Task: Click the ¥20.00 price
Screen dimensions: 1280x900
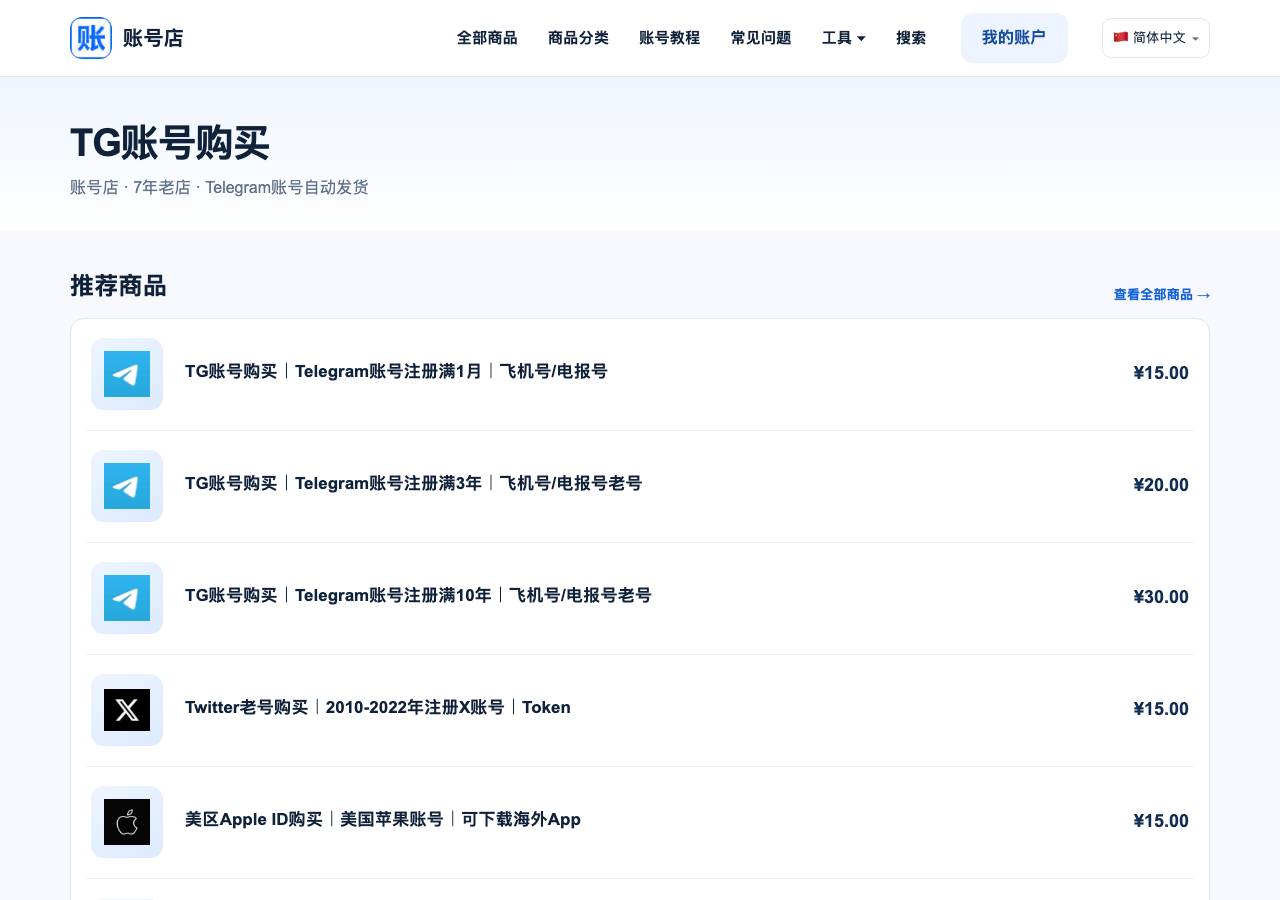Action: [1161, 485]
